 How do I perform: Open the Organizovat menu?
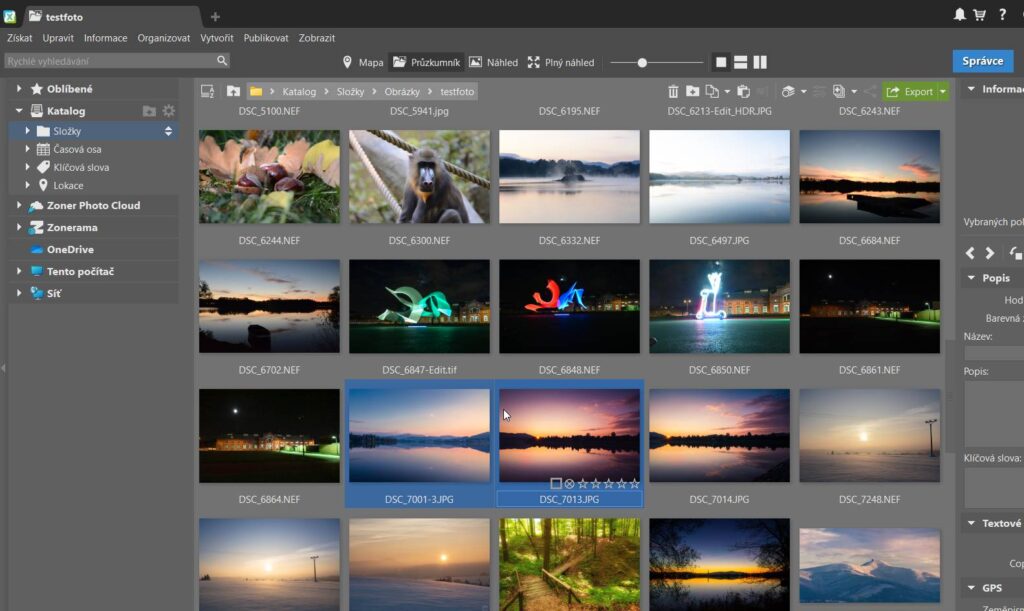(x=163, y=38)
